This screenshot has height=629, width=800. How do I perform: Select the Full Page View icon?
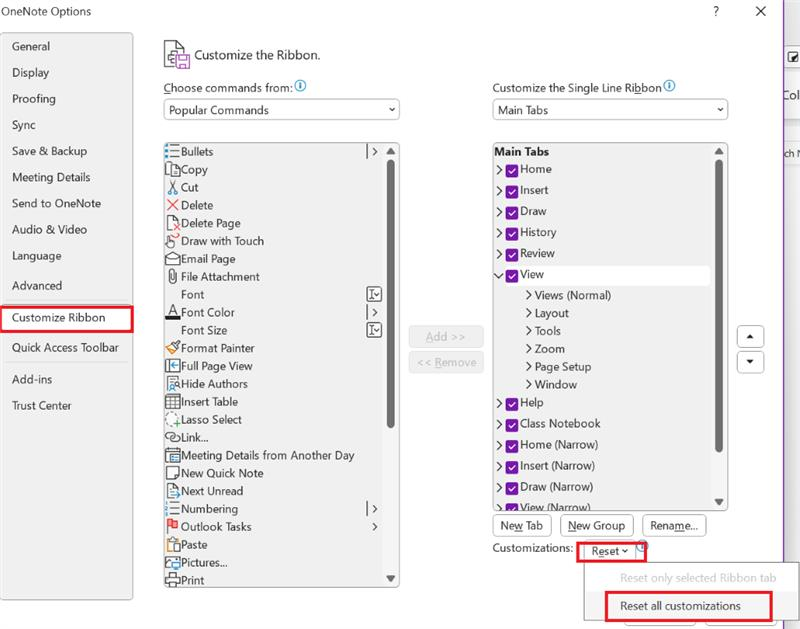(172, 366)
